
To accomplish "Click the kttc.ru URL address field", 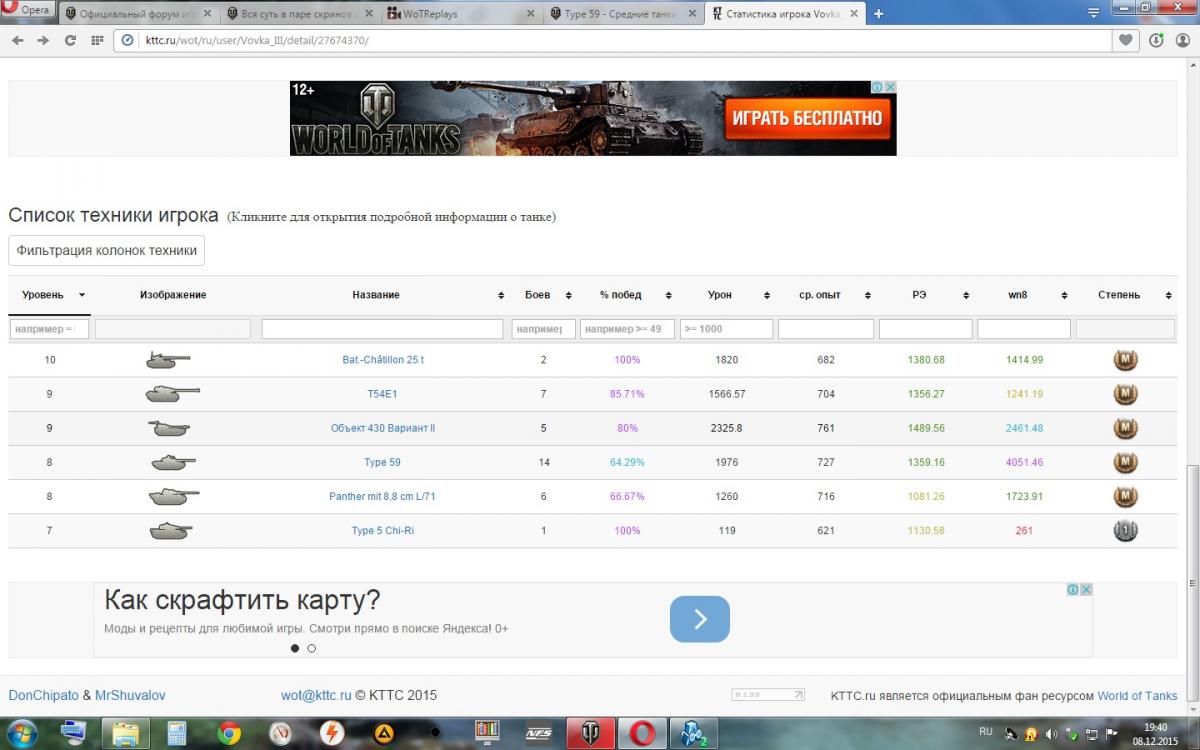I will (x=612, y=40).
